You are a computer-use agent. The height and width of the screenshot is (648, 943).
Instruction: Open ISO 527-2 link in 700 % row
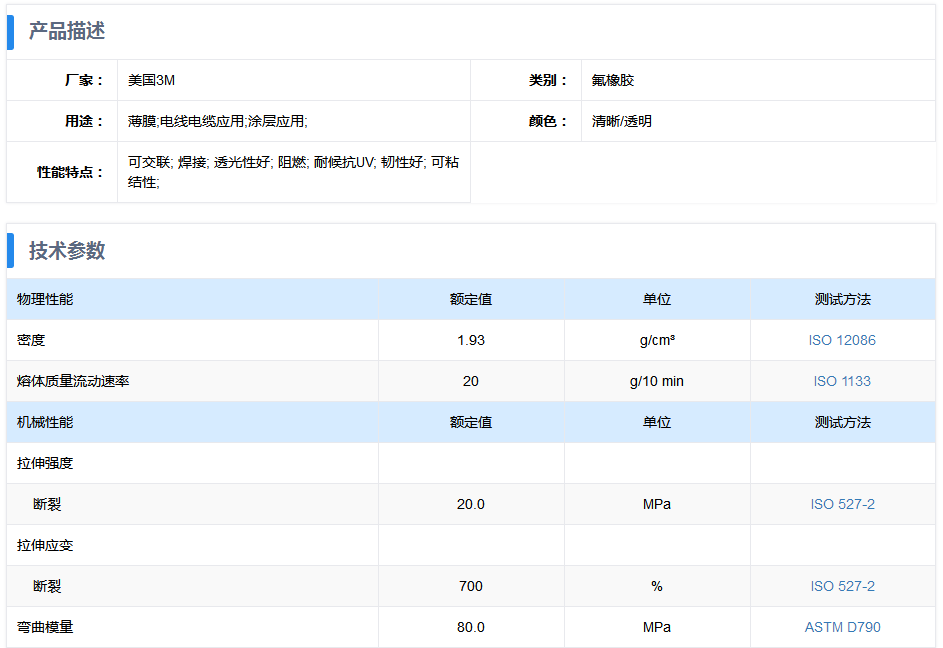coord(842,586)
